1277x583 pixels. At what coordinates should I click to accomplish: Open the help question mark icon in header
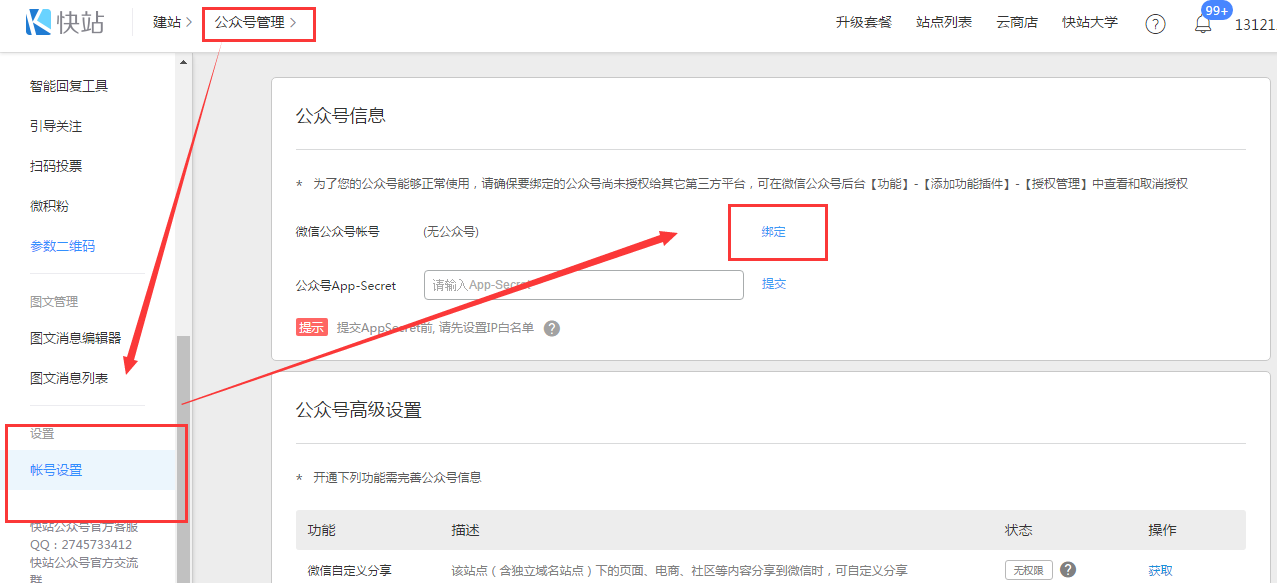click(1155, 24)
